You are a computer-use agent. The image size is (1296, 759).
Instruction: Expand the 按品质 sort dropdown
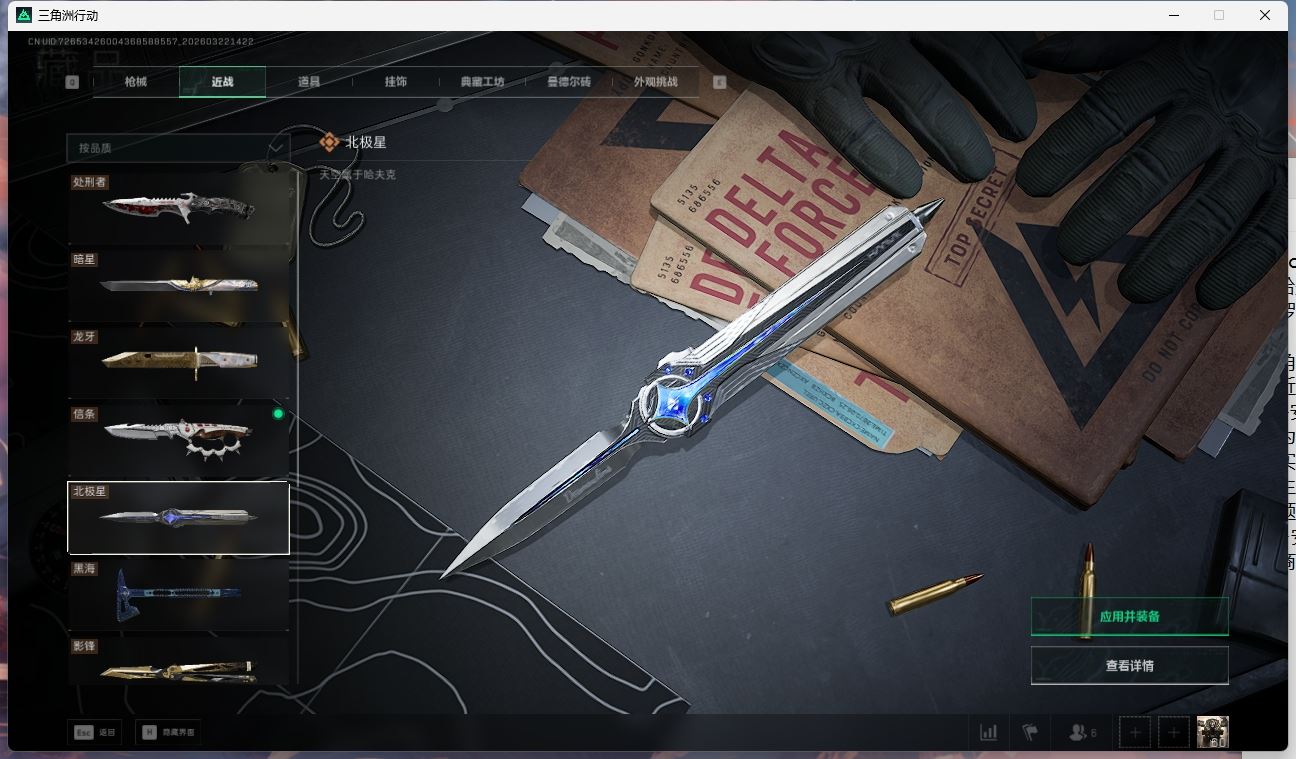point(177,148)
